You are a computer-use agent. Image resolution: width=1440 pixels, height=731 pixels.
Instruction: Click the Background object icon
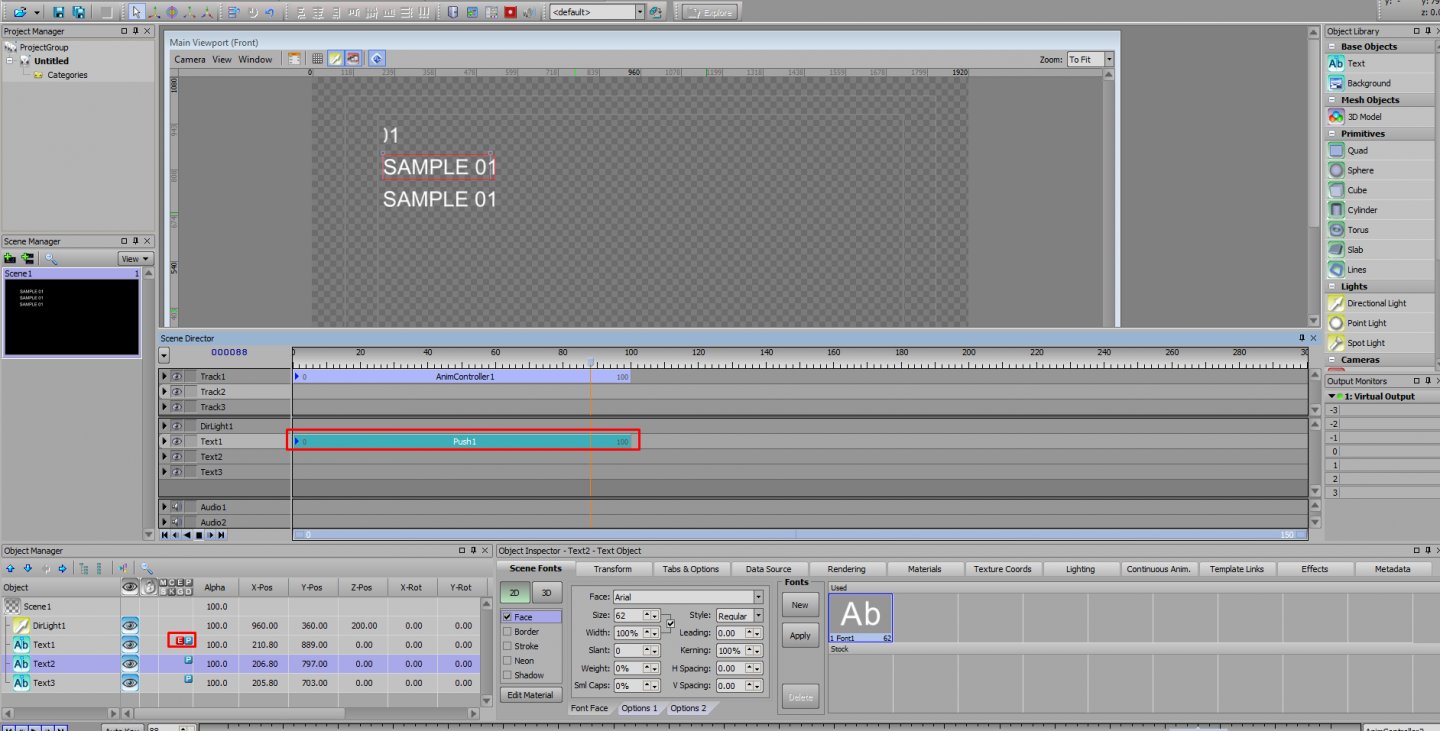[x=1336, y=83]
